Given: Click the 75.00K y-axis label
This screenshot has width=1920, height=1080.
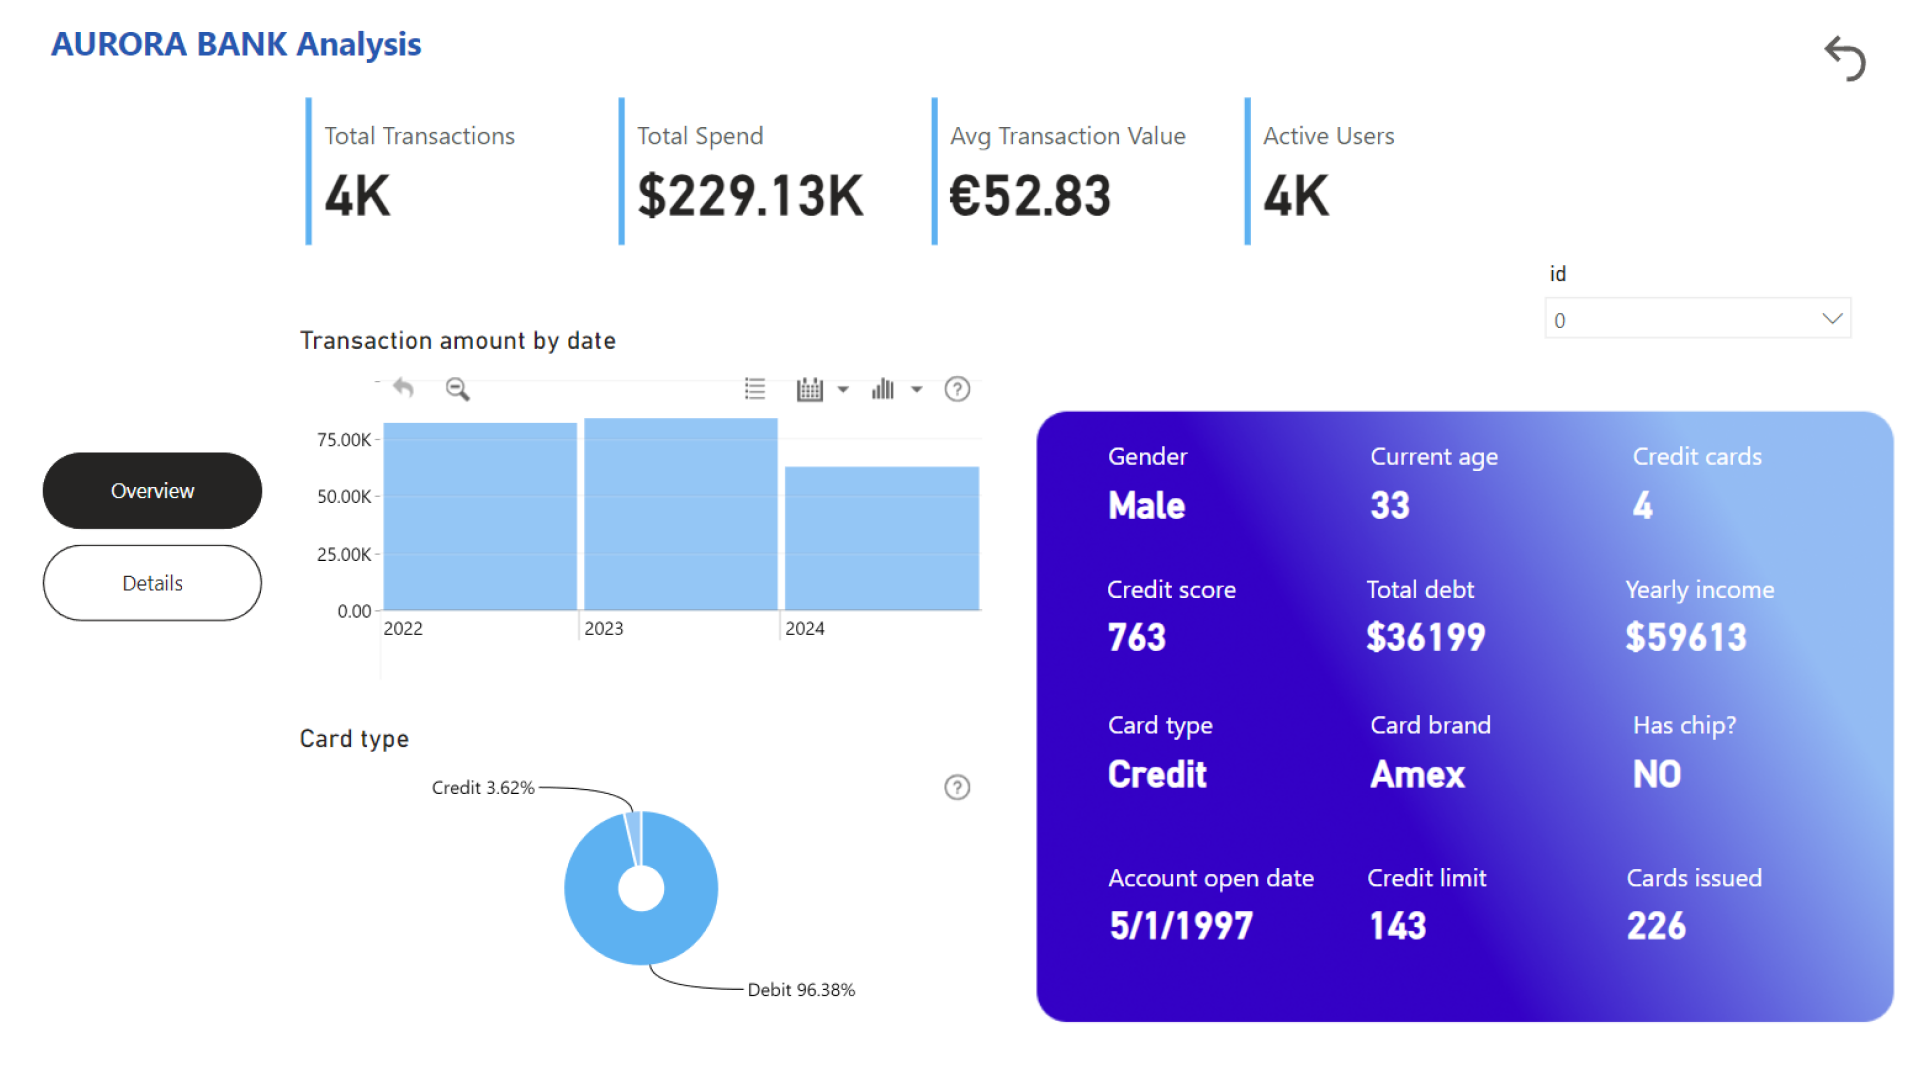Looking at the screenshot, I should (x=344, y=440).
